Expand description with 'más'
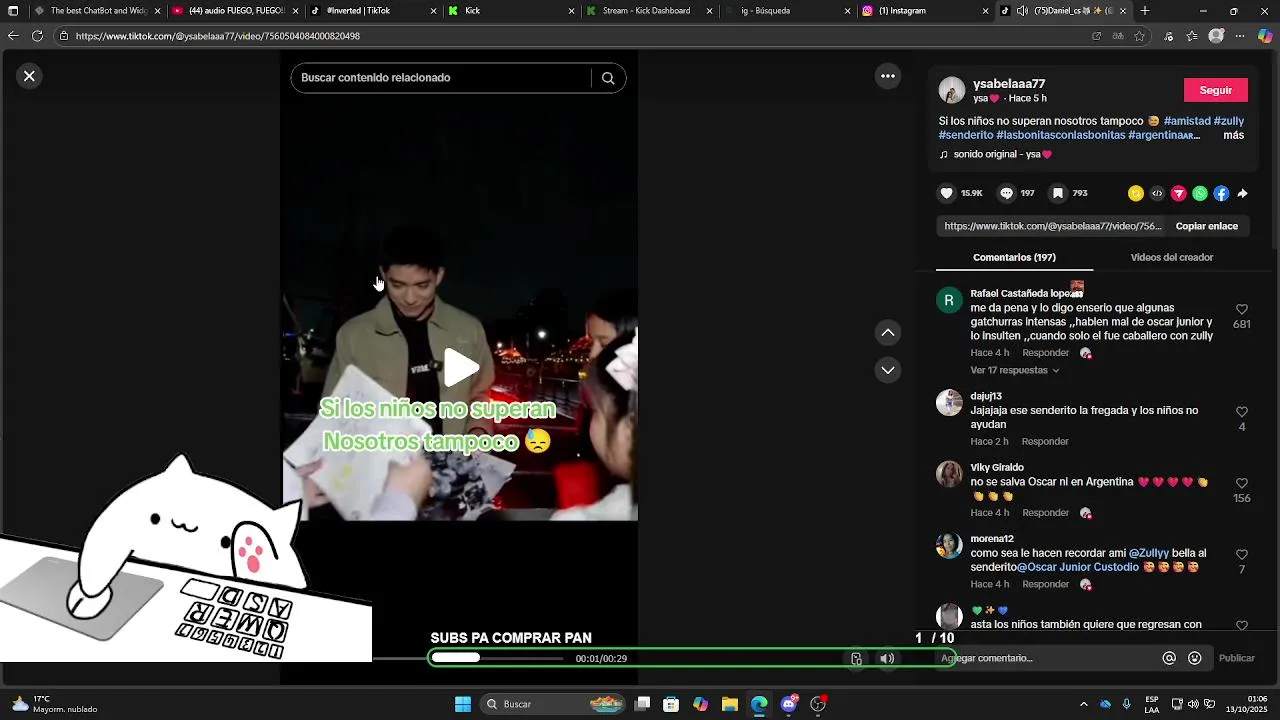 point(1233,135)
